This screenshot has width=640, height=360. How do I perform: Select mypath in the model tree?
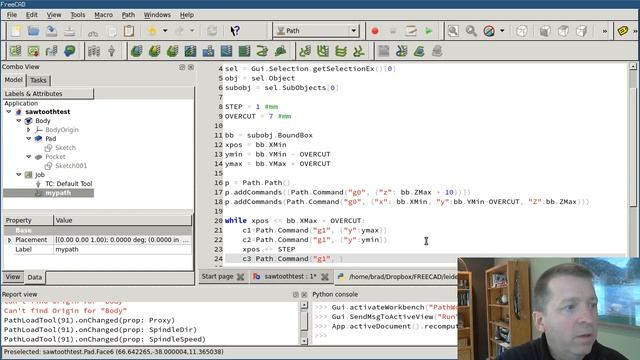(58, 193)
